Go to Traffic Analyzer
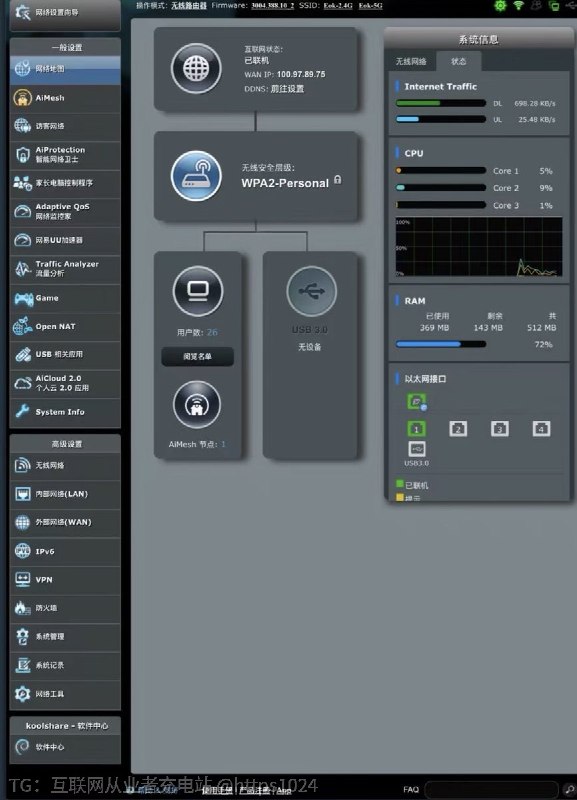577x800 pixels. tap(65, 268)
